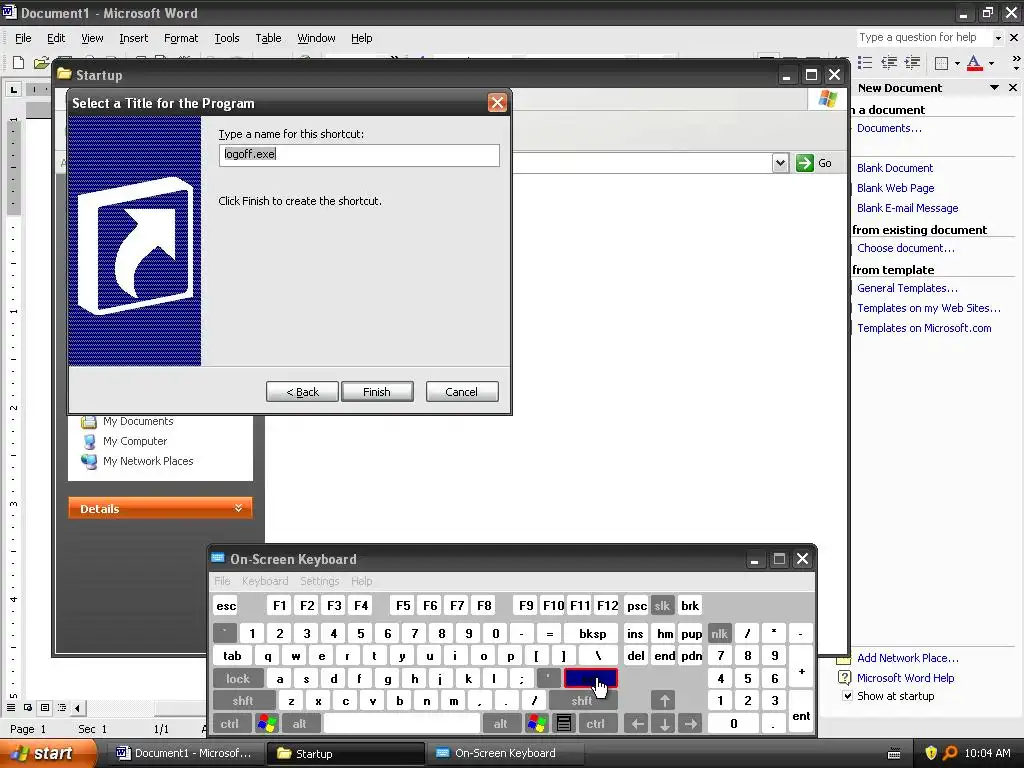Click the Increase Indent icon
This screenshot has width=1024, height=768.
click(x=912, y=63)
